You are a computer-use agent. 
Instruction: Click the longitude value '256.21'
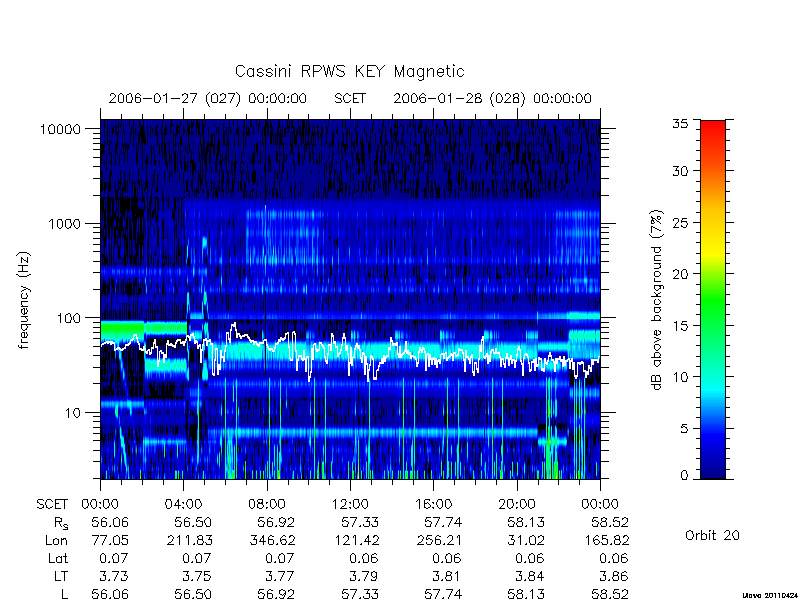[x=439, y=540]
